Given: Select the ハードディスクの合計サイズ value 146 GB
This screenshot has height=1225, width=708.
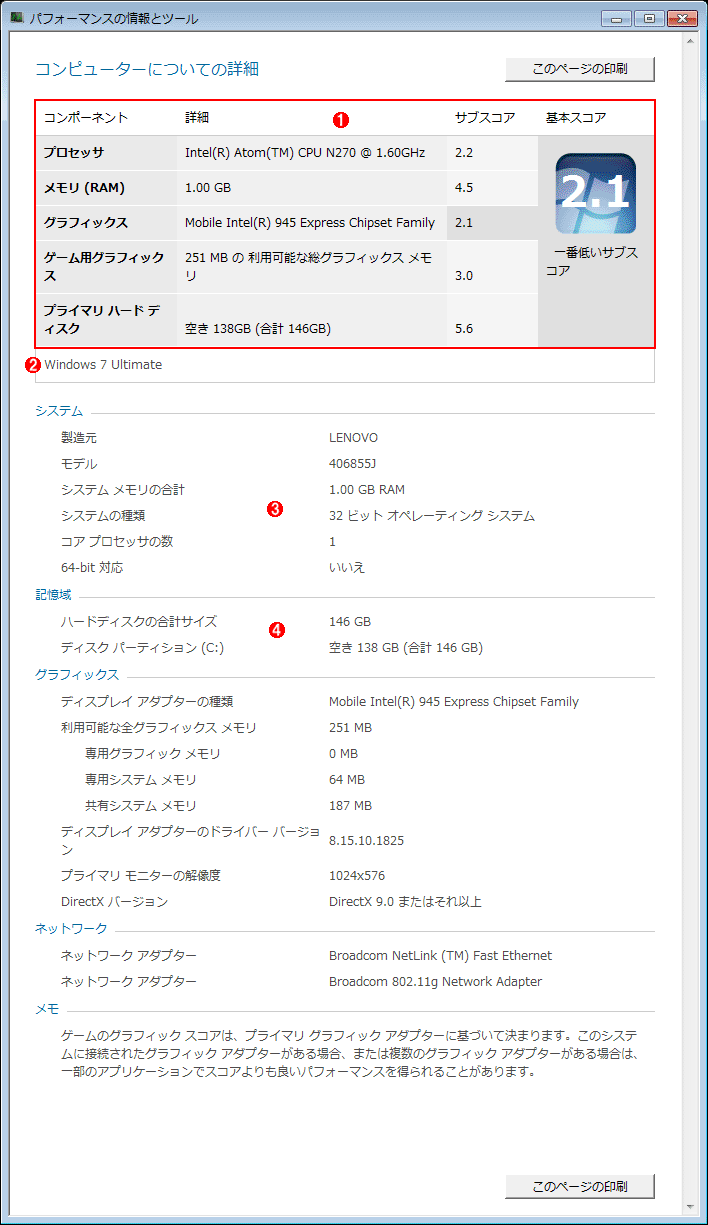Looking at the screenshot, I should pos(350,622).
